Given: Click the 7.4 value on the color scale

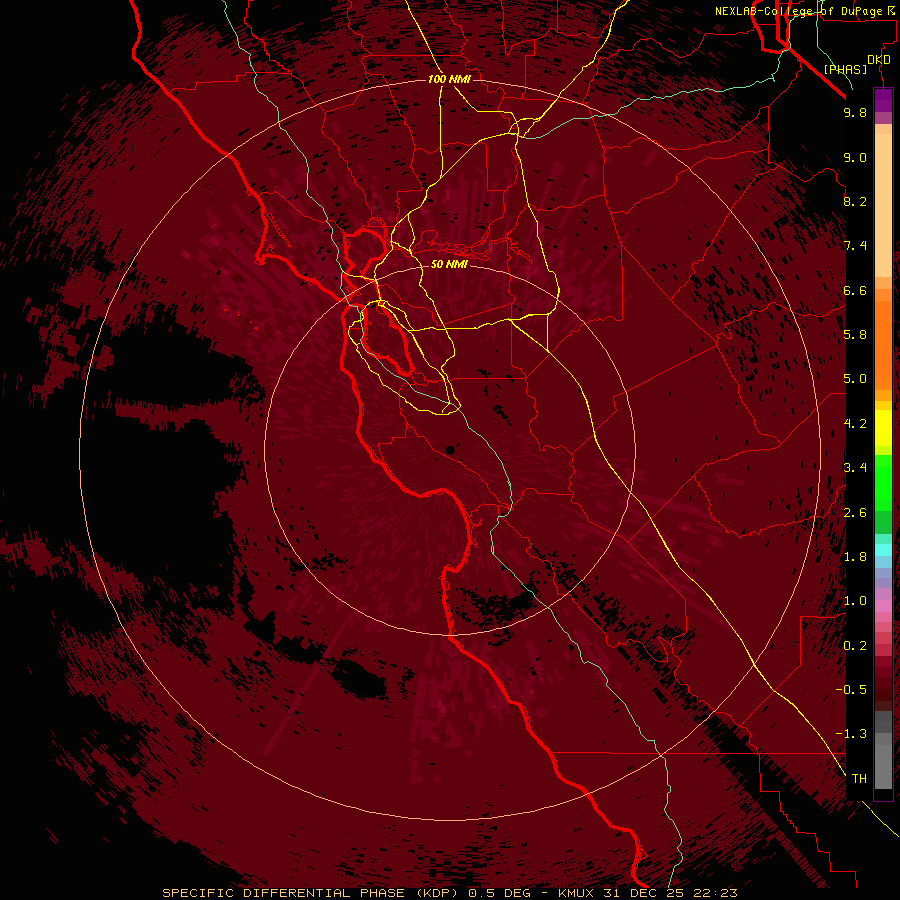Looking at the screenshot, I should 855,246.
